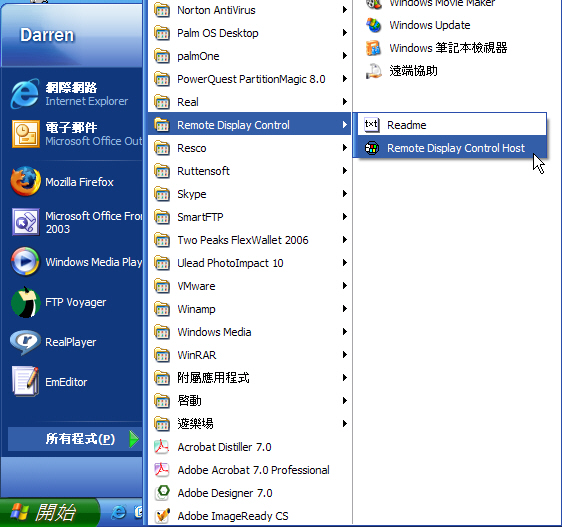The image size is (562, 527).
Task: Click 電子郵件 Microsoft Office Outlook label
Action: [x=94, y=134]
